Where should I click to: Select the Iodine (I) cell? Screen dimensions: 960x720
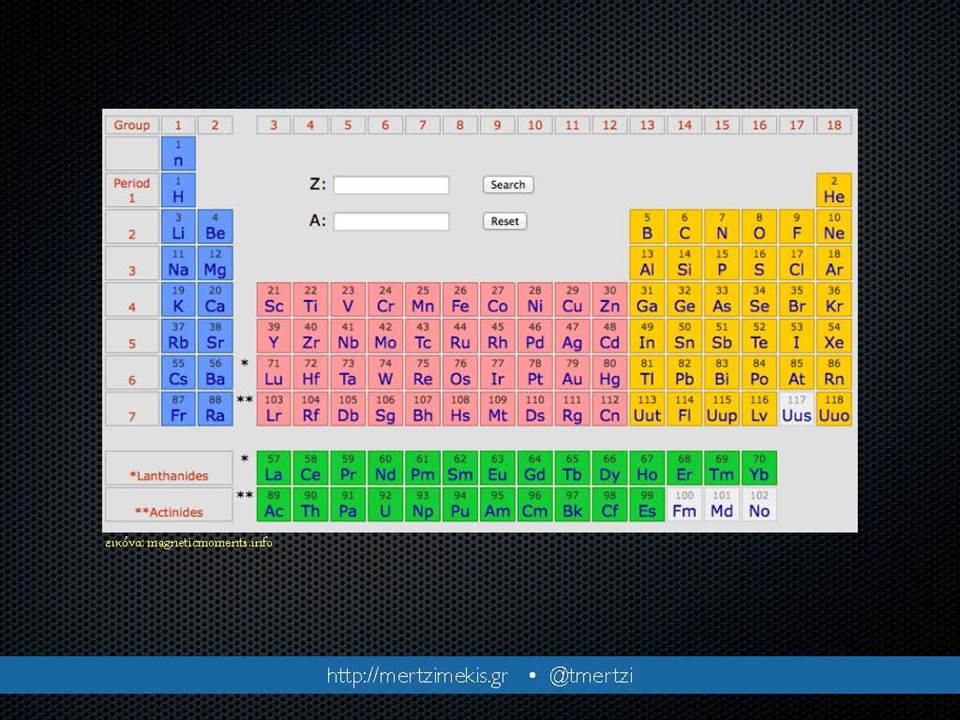[x=797, y=336]
